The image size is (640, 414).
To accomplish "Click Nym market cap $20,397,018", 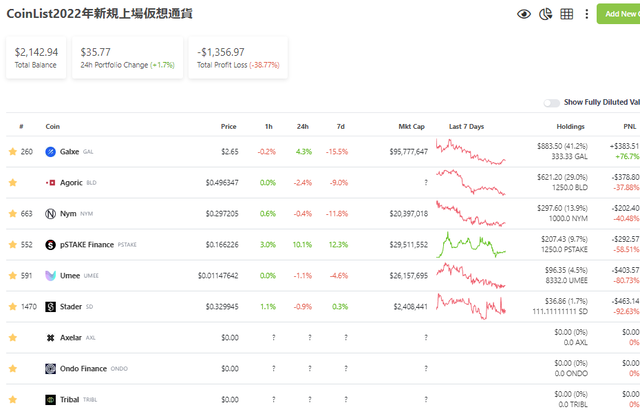I will [409, 214].
